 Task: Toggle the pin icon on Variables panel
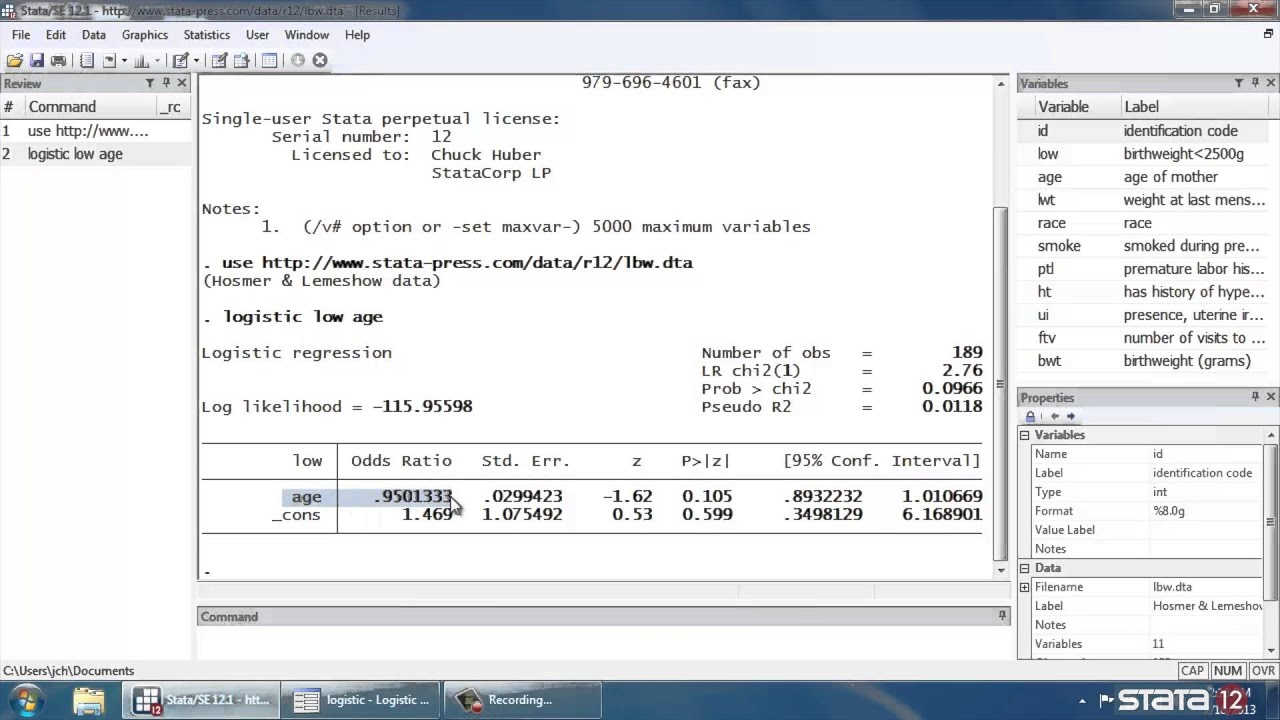[1255, 83]
